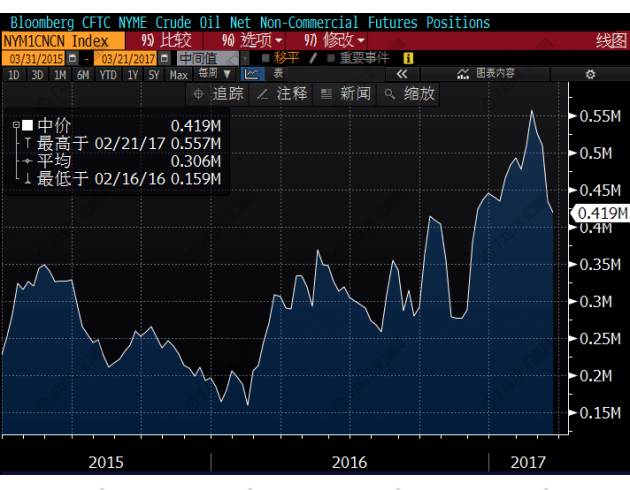This screenshot has width=630, height=490.
Task: Toggle the 移平 checkbox
Action: (265, 58)
